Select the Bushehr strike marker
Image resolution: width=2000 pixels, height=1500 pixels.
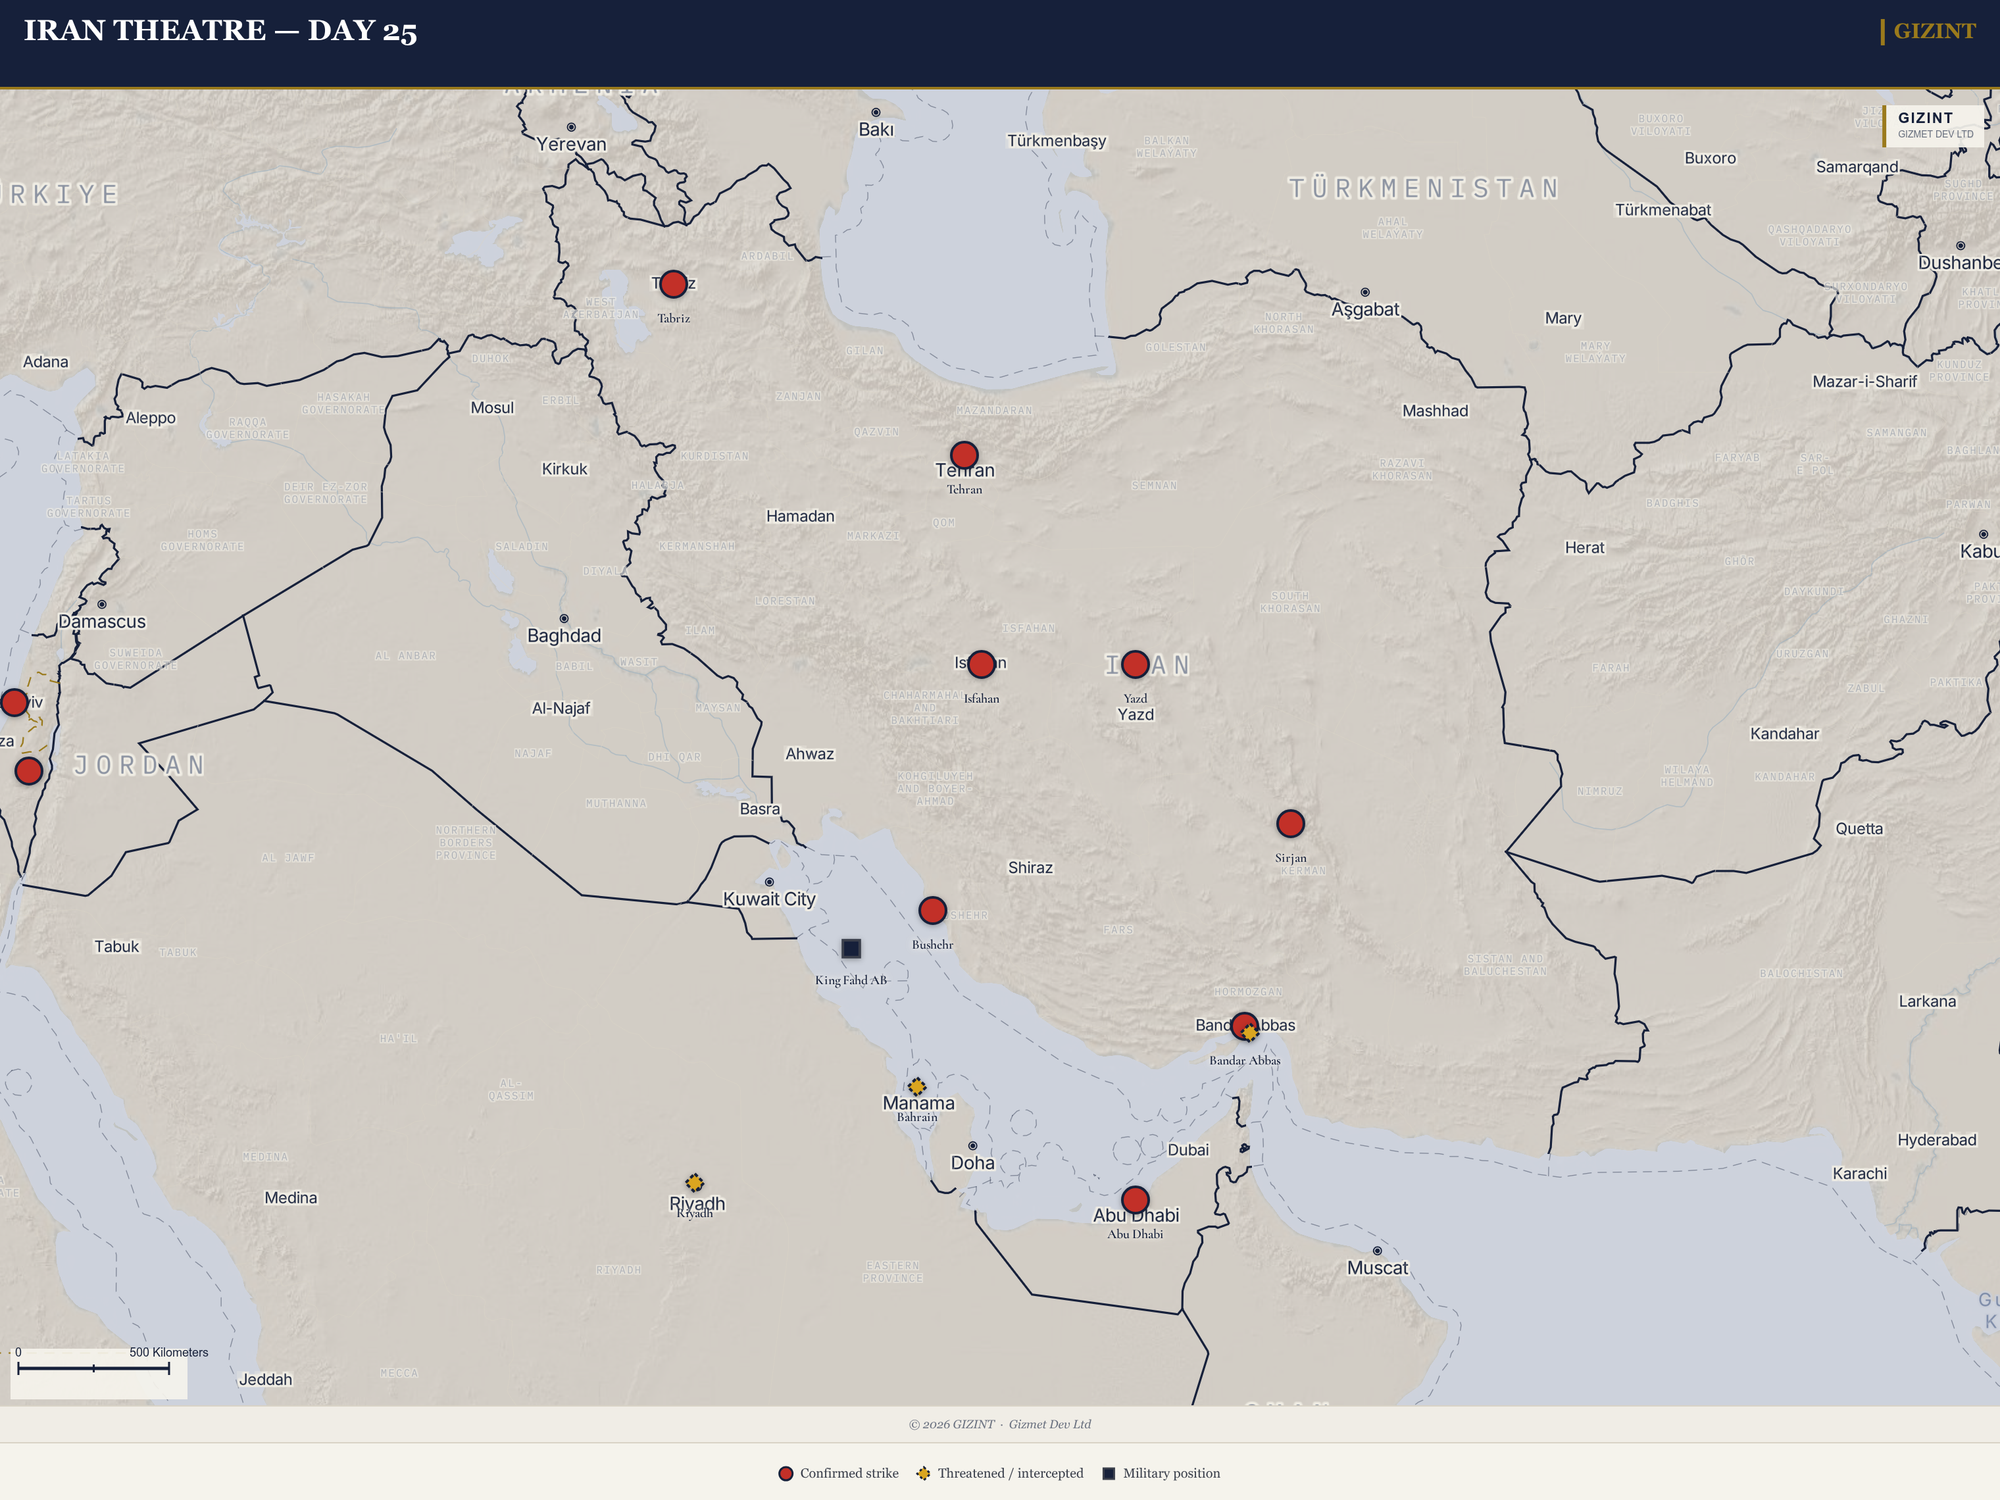(x=932, y=910)
